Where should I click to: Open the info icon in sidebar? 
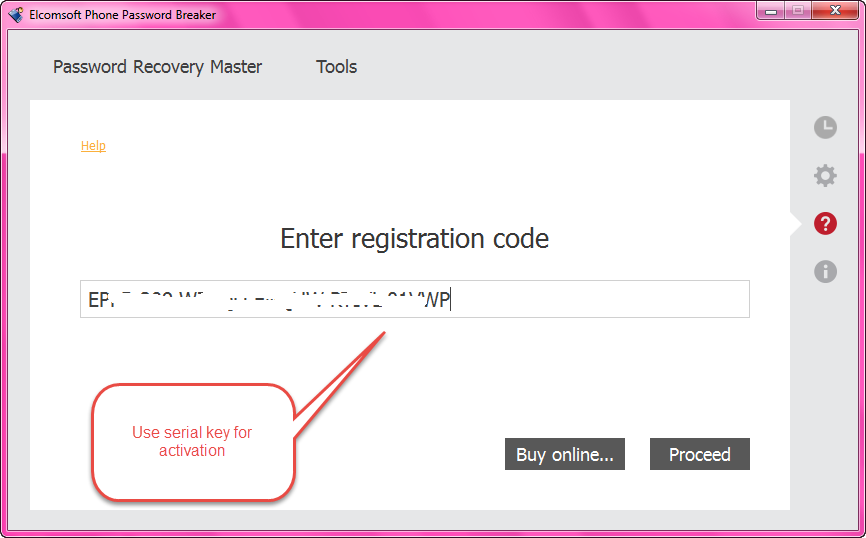point(825,272)
